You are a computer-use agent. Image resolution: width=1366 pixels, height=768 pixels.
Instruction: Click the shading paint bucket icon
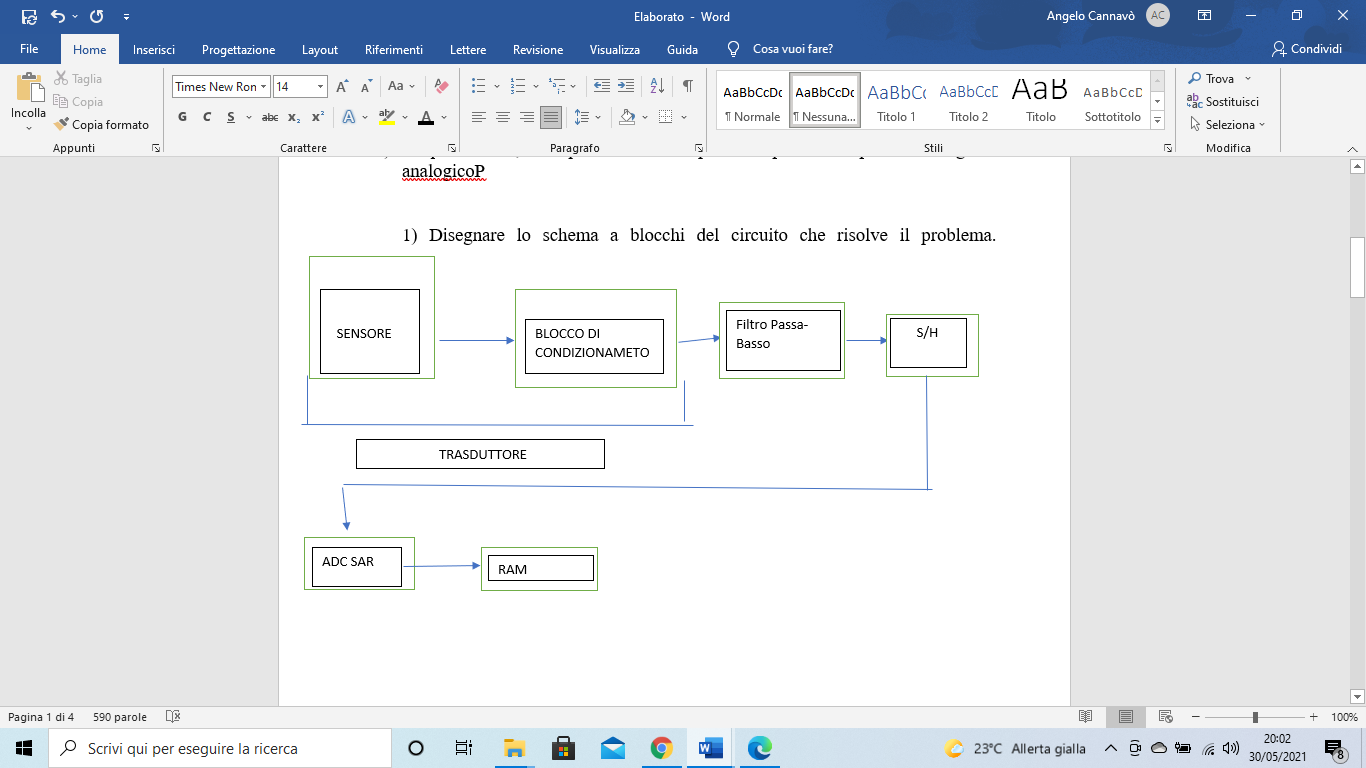click(627, 117)
